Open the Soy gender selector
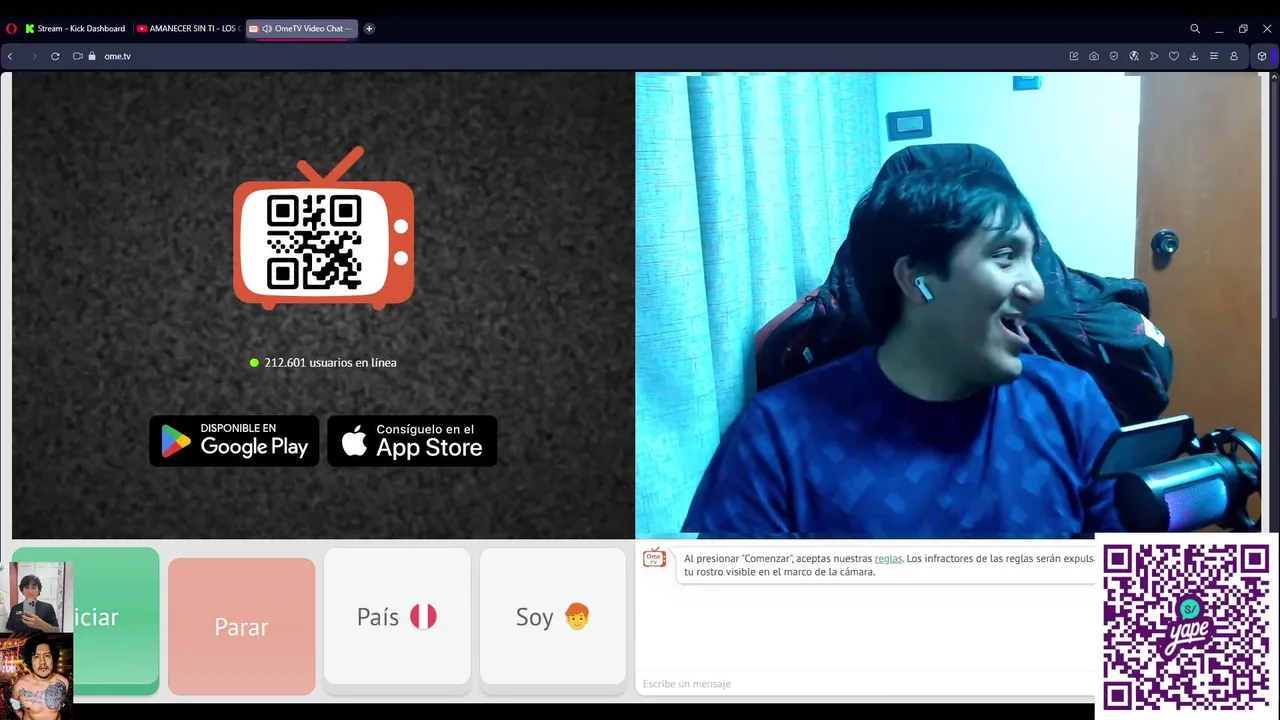This screenshot has width=1280, height=720. point(553,617)
